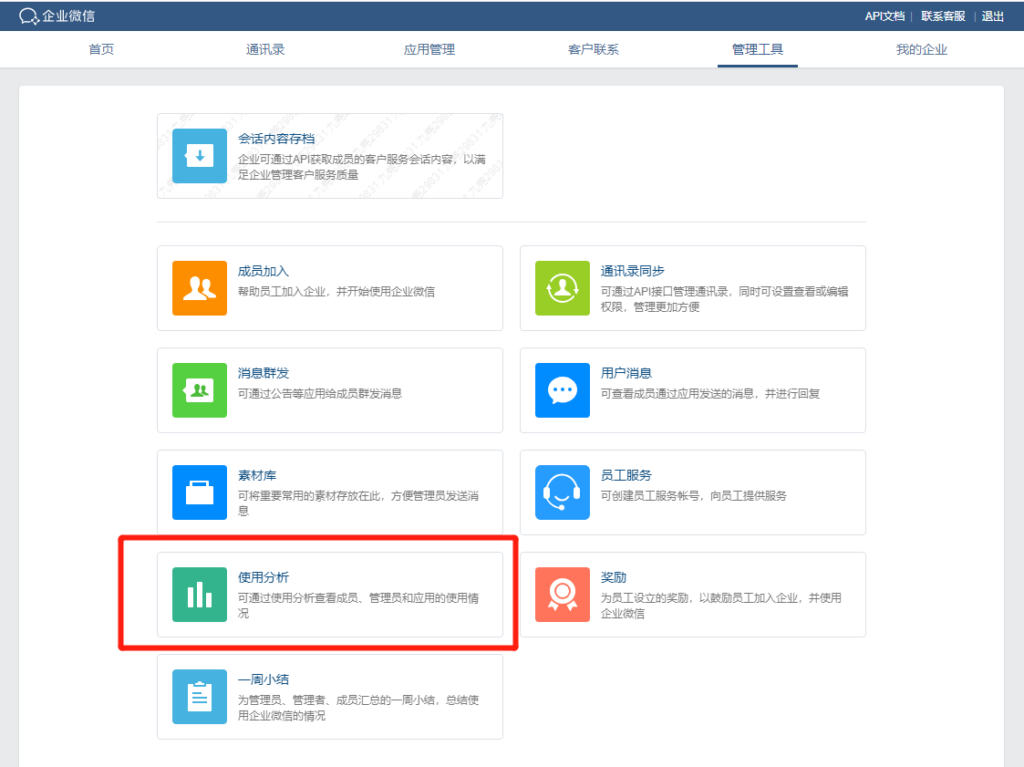Open the 我的企业 tab
This screenshot has width=1024, height=767.
[921, 49]
